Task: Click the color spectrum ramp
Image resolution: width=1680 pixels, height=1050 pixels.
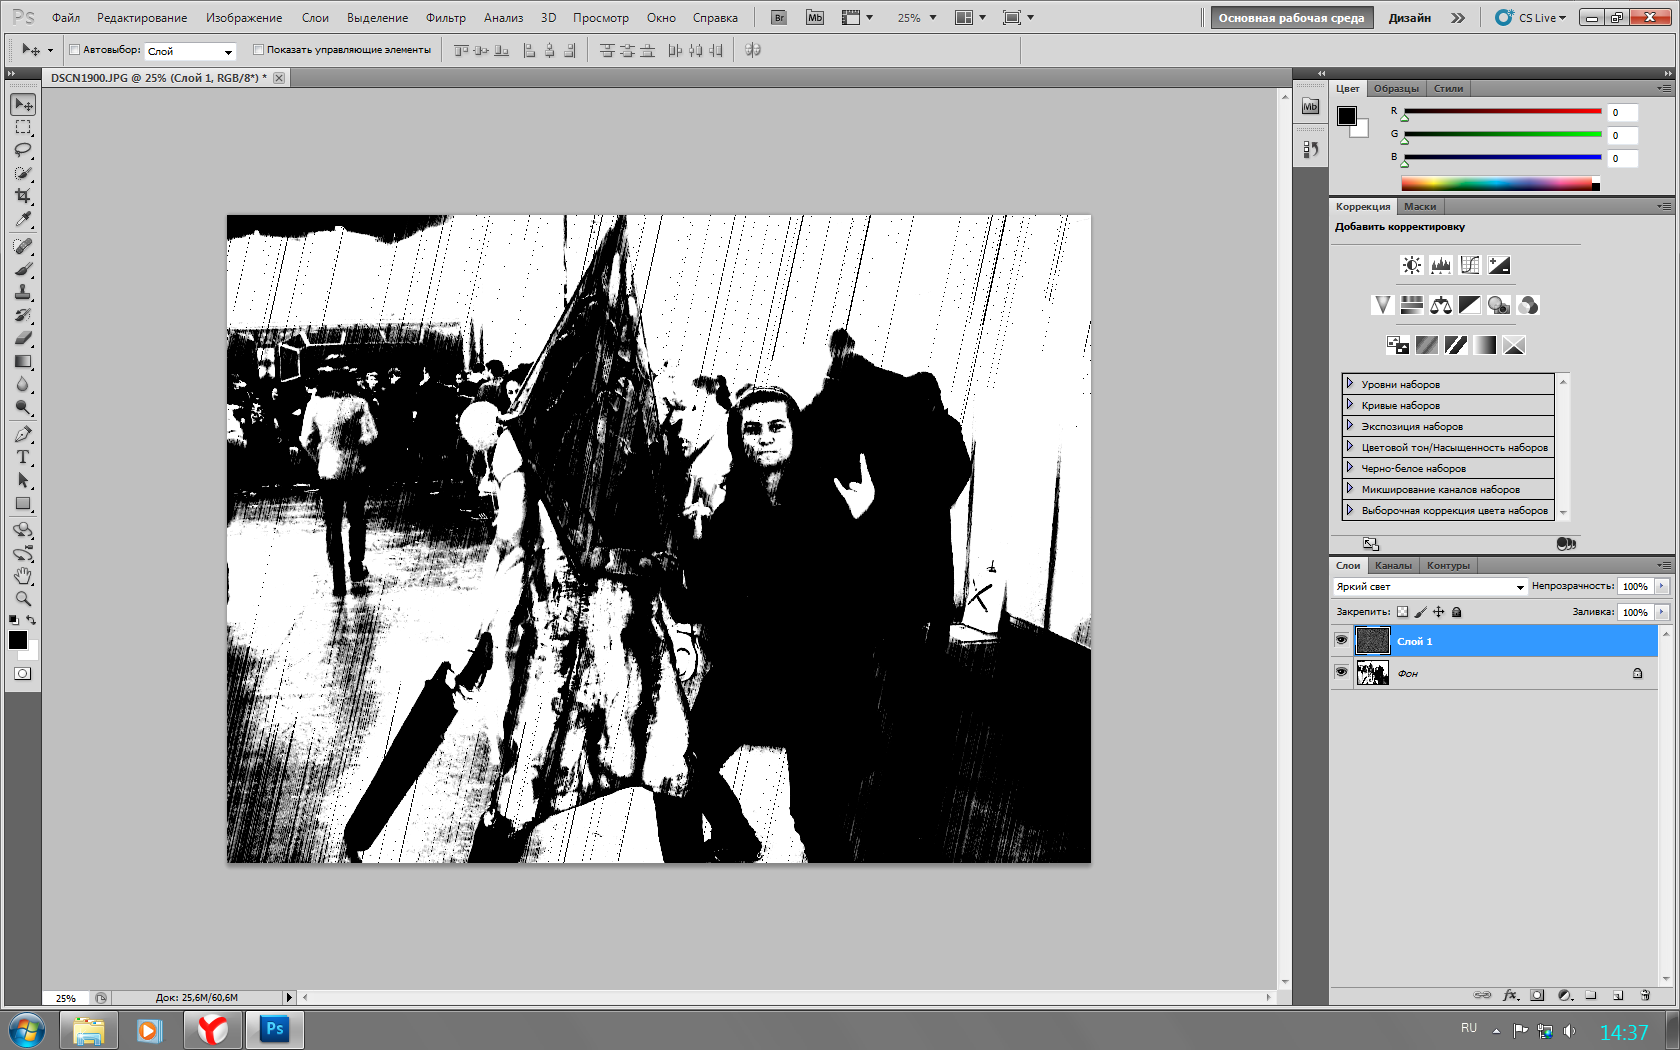Action: pyautogui.click(x=1500, y=183)
